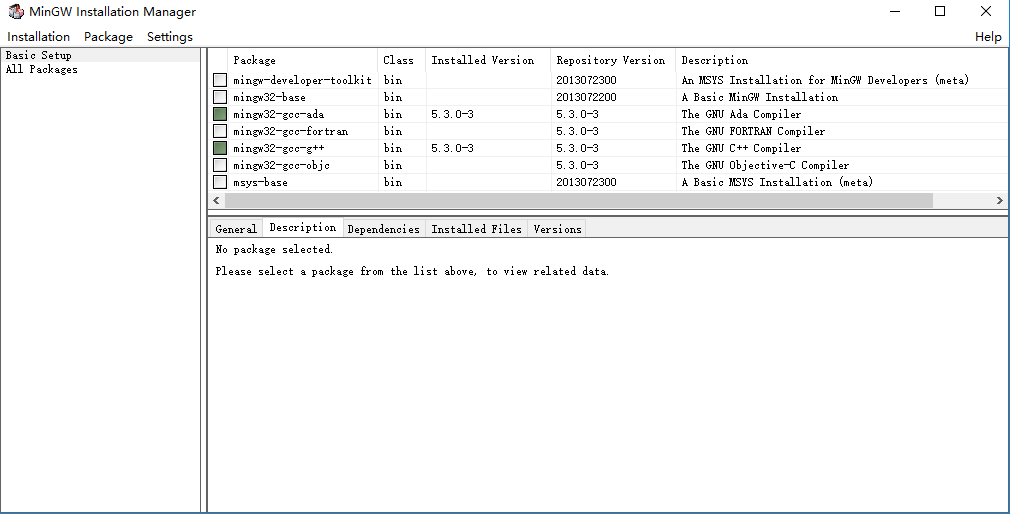Mark the mingw32-gcc-objc checkbox
Image resolution: width=1010 pixels, height=514 pixels.
[220, 165]
